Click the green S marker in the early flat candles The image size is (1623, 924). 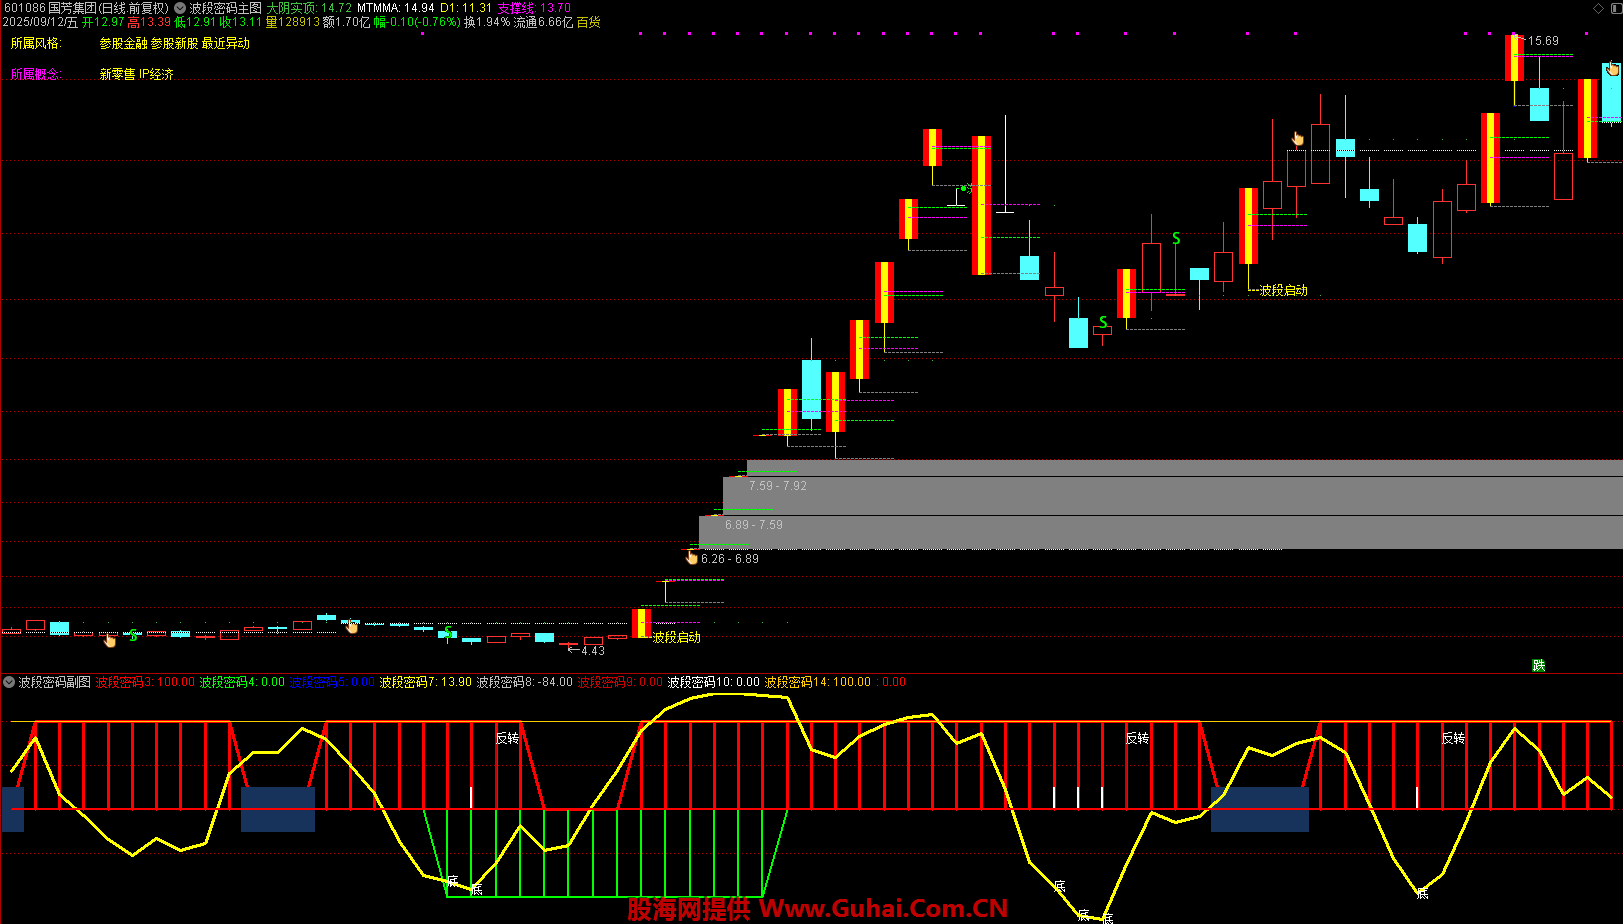coord(133,635)
